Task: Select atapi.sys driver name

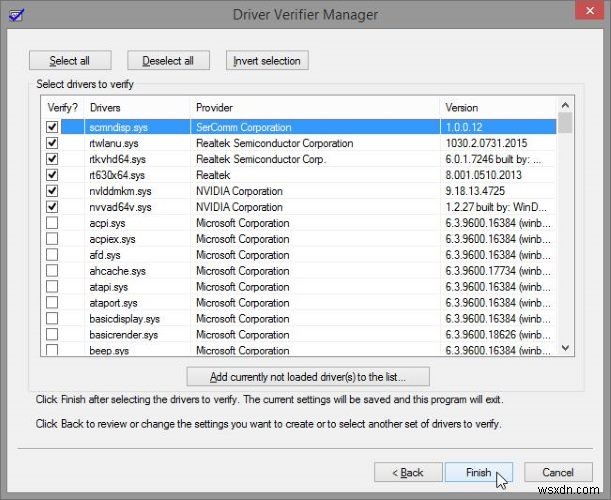Action: click(x=109, y=287)
